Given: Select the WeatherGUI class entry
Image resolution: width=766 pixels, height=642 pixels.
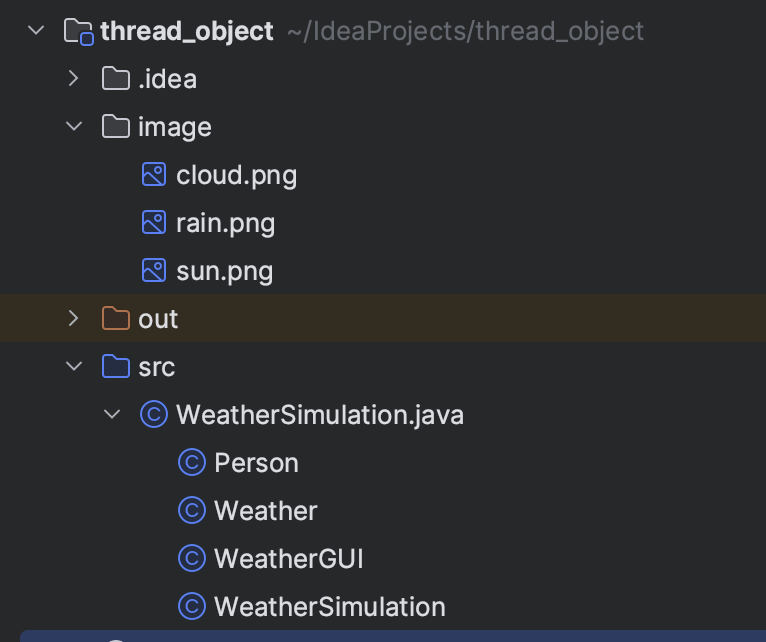Looking at the screenshot, I should pyautogui.click(x=288, y=559).
